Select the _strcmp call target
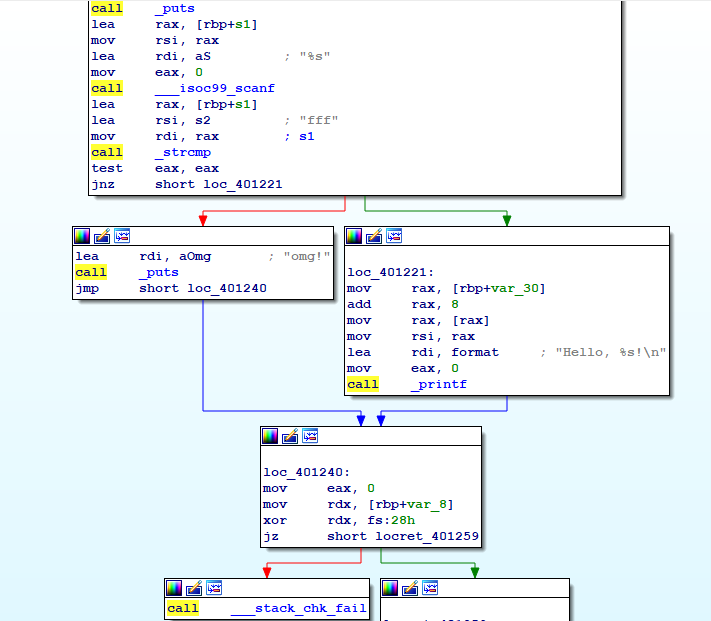Image resolution: width=711 pixels, height=621 pixels. point(183,152)
